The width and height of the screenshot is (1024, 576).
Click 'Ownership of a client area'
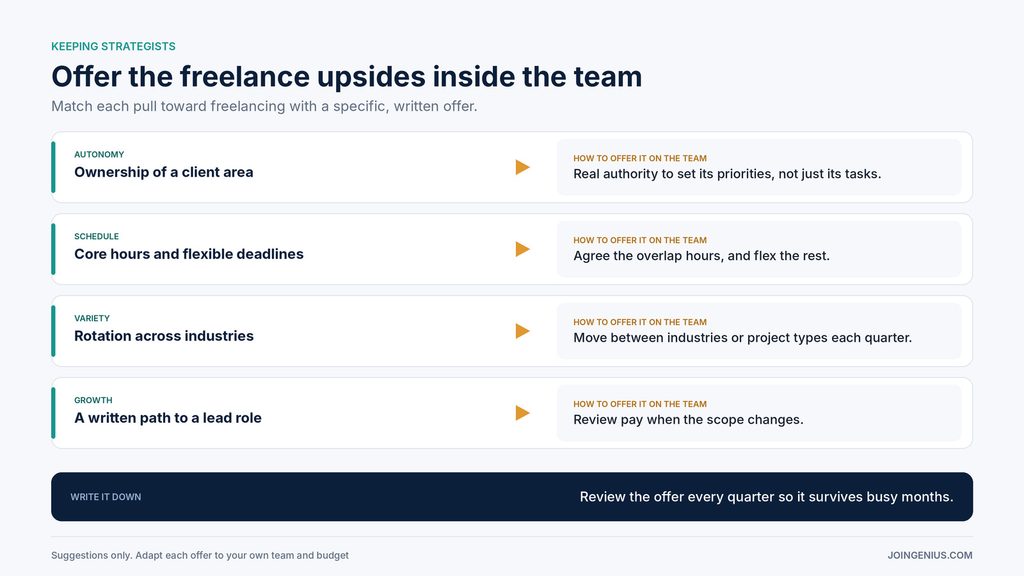[x=164, y=172]
